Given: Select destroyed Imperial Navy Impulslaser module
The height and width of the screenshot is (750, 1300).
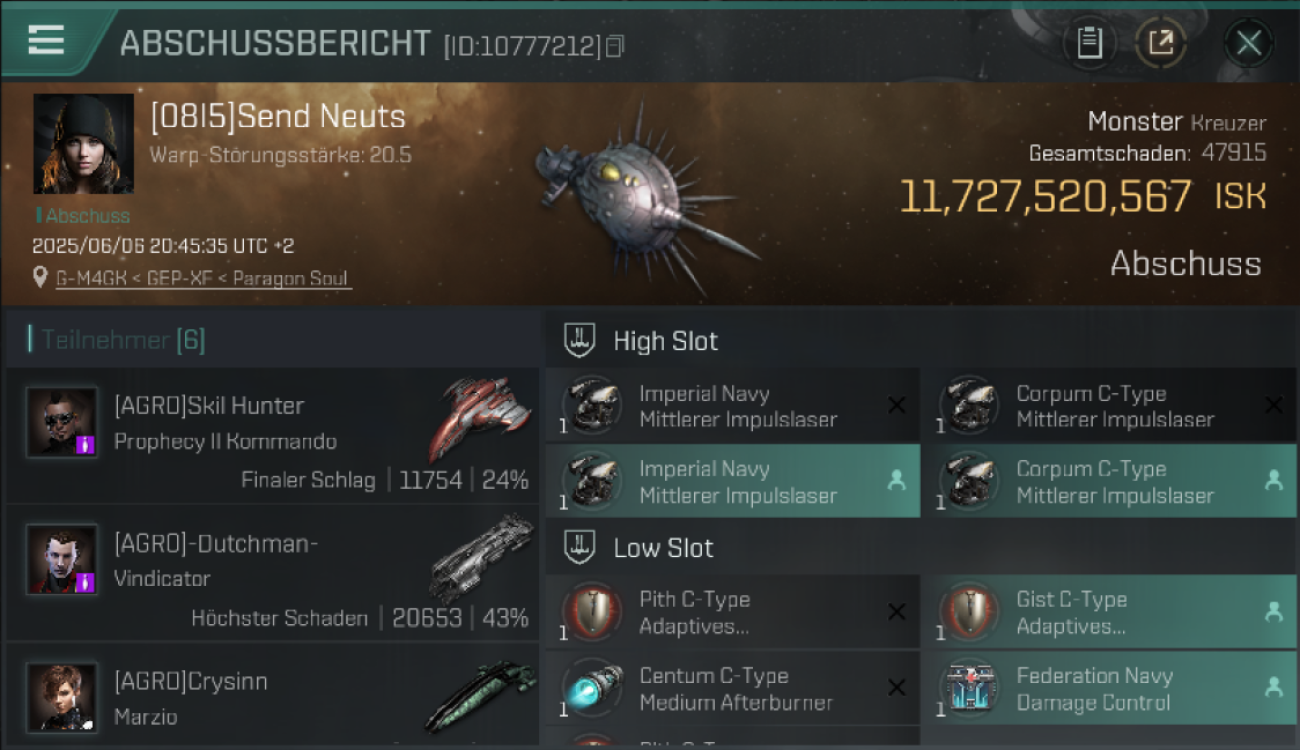Looking at the screenshot, I should [733, 406].
